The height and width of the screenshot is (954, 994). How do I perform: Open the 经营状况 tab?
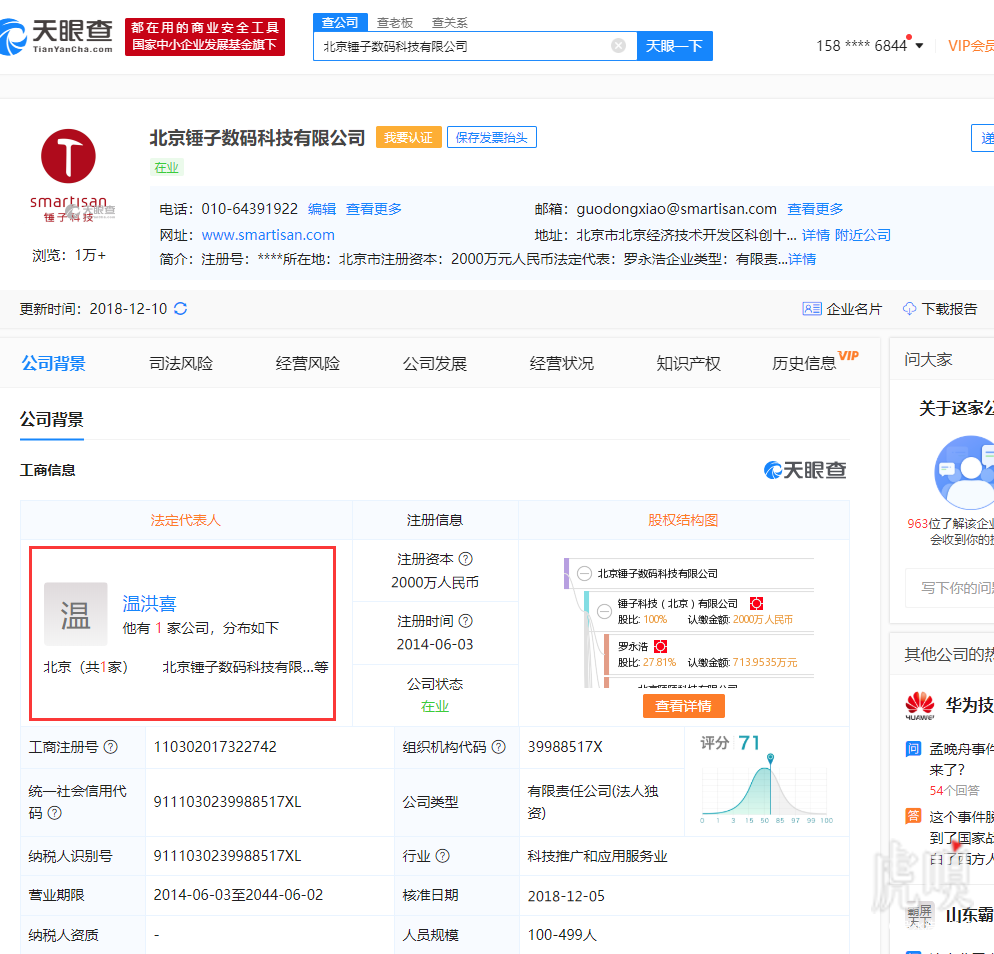(x=562, y=363)
